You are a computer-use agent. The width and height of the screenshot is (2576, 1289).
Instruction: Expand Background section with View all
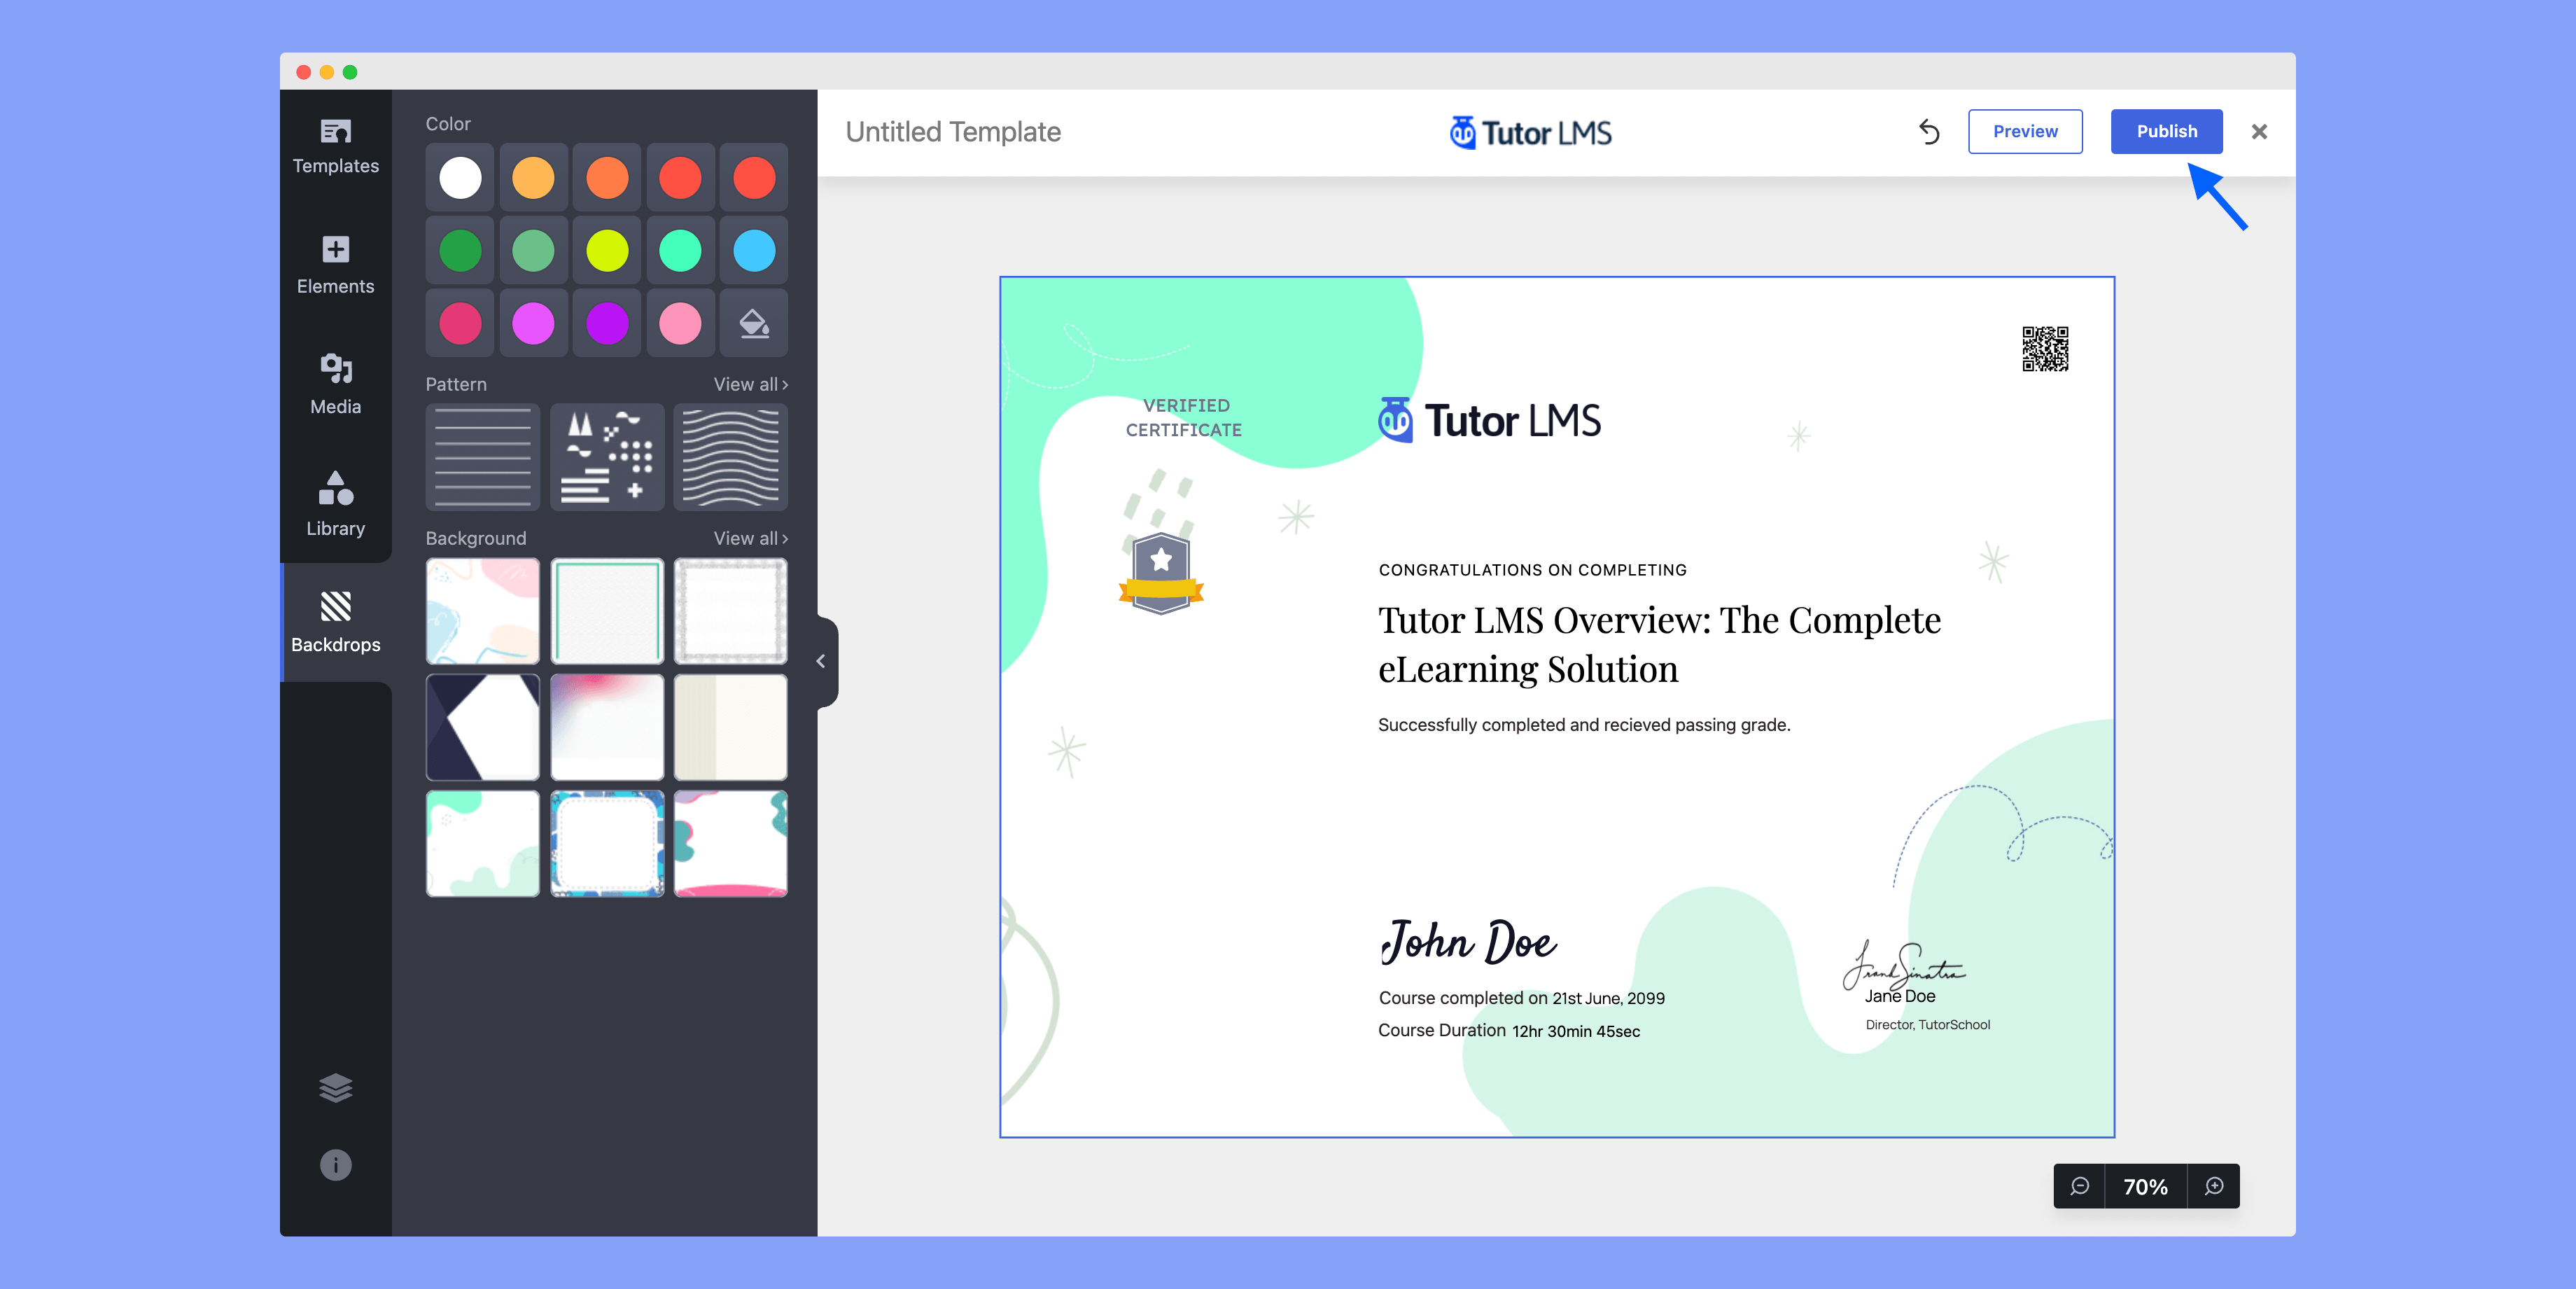point(750,538)
